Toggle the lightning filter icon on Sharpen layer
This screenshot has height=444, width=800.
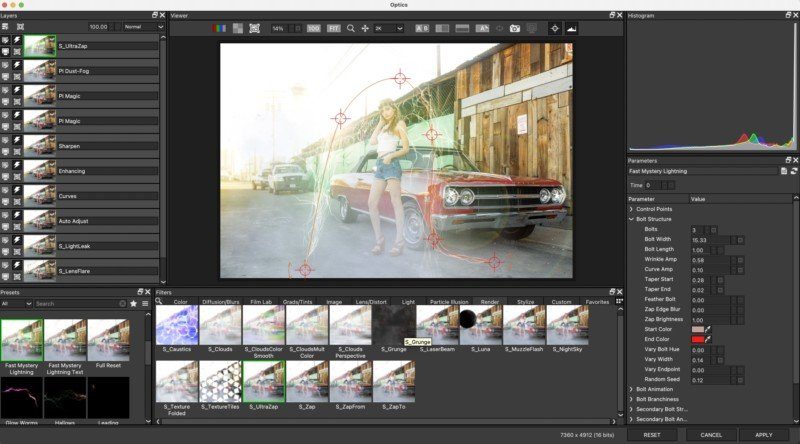tap(17, 141)
